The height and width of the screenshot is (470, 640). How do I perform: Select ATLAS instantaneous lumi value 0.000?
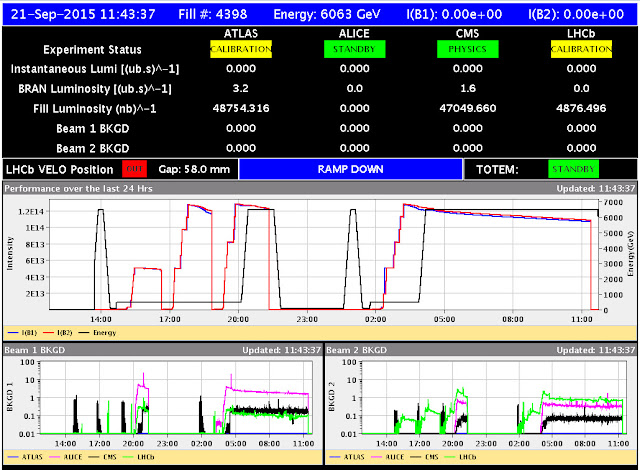click(241, 69)
